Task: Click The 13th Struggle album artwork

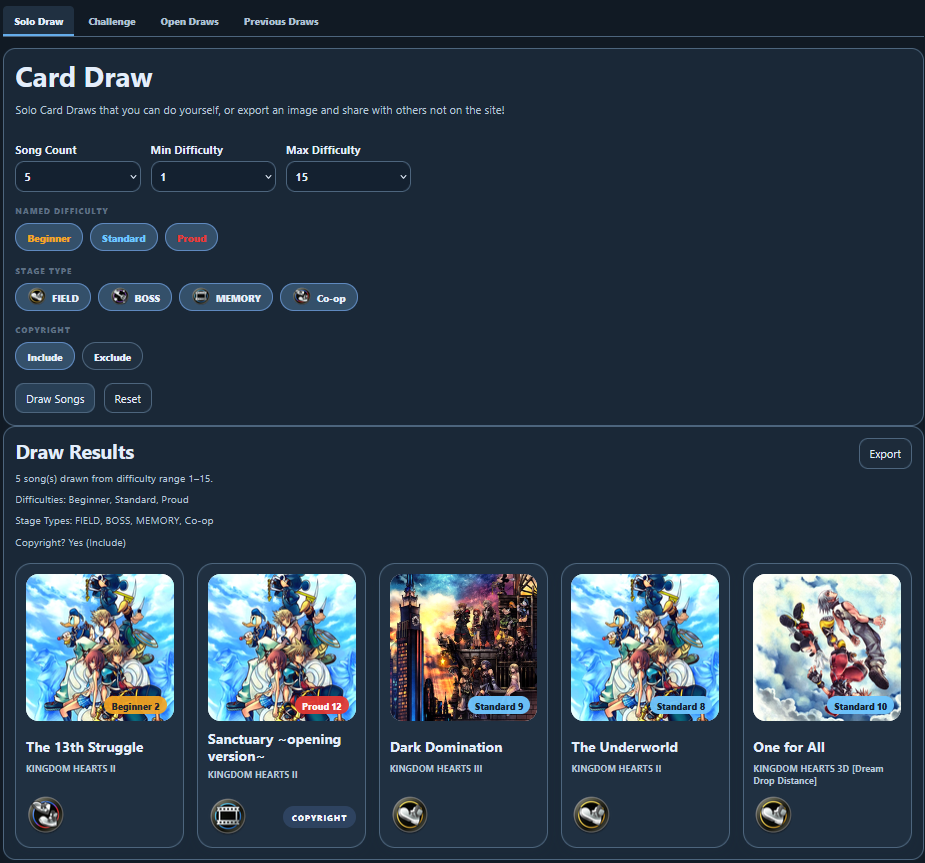Action: 100,647
